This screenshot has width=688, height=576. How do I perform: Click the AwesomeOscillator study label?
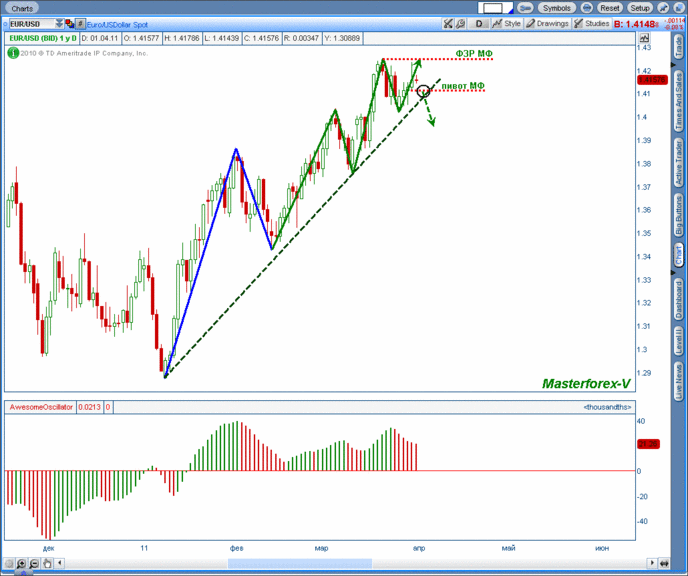click(x=41, y=407)
